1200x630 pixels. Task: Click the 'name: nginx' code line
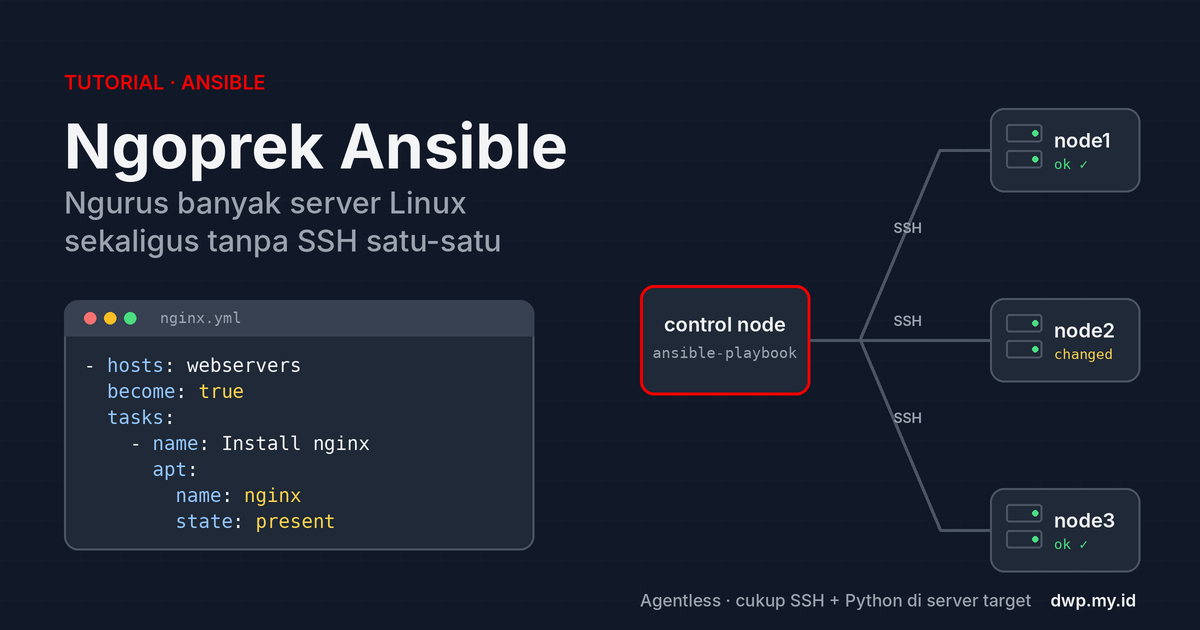(238, 495)
